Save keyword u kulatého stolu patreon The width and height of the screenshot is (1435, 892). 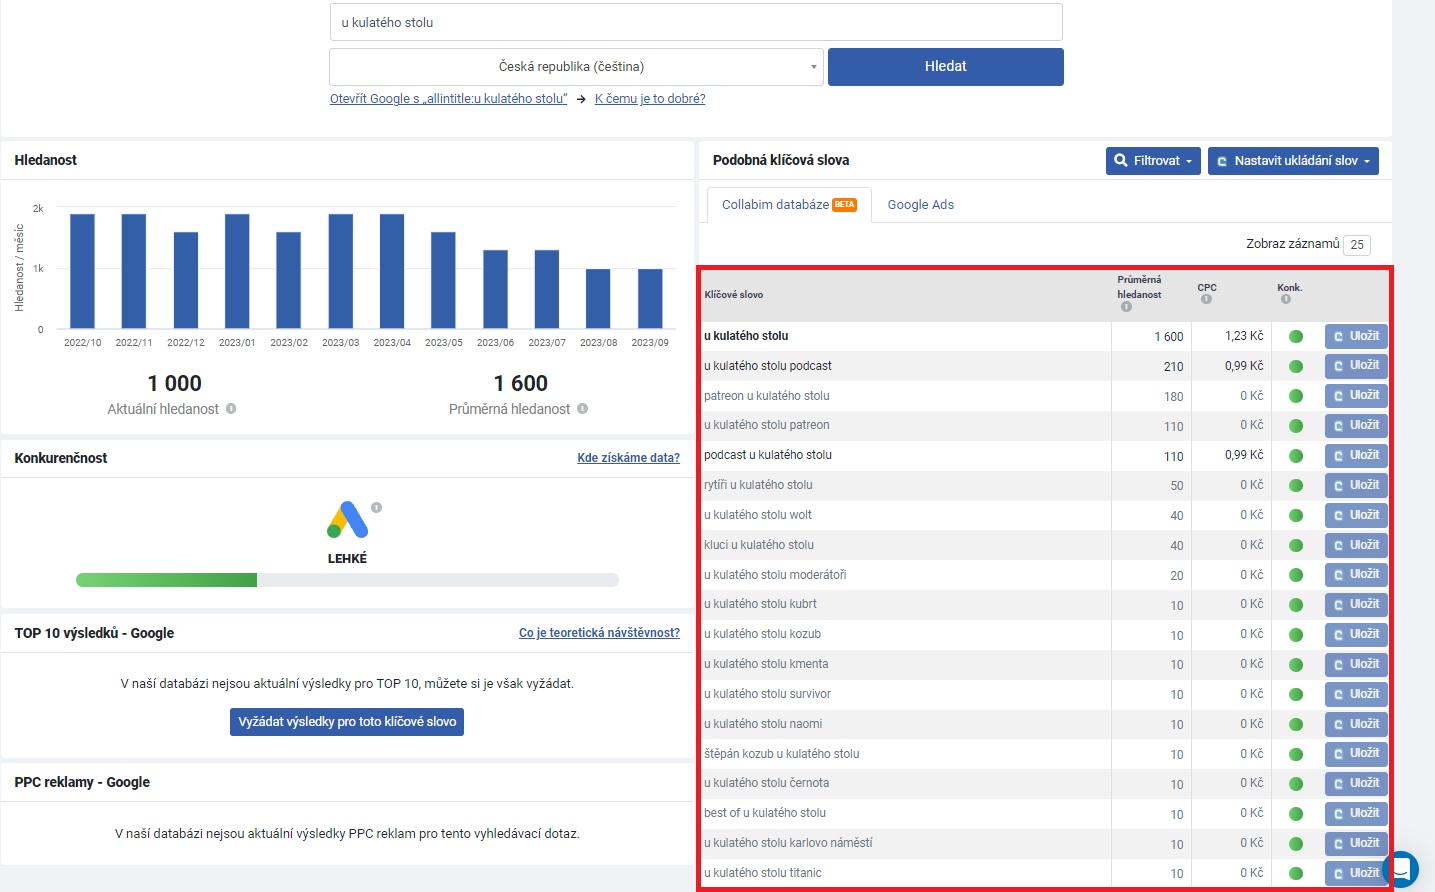[x=1356, y=426]
